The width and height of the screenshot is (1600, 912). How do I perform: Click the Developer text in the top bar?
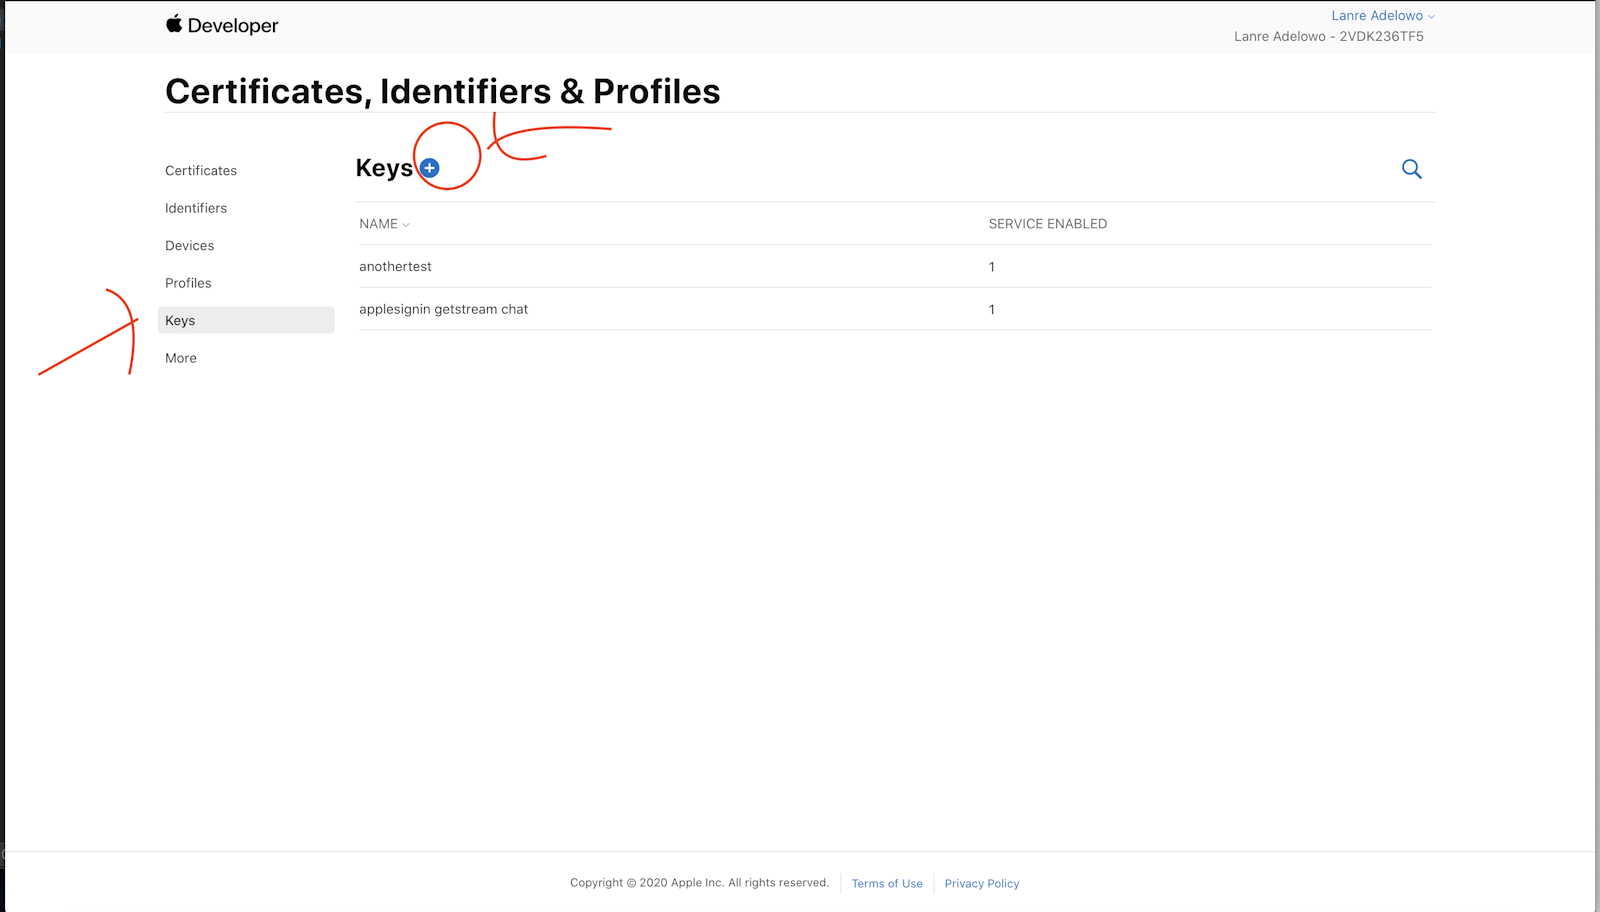[232, 24]
